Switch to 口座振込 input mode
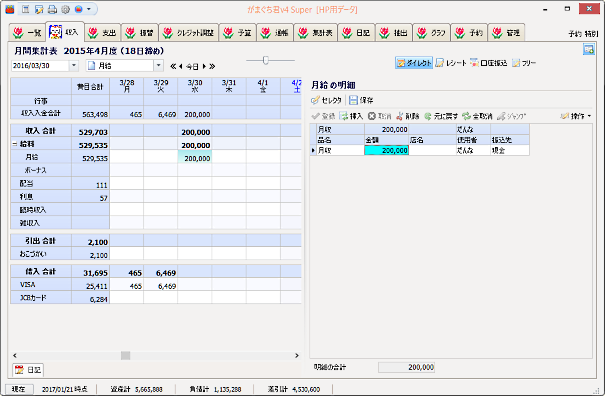This screenshot has height=396, width=605. [488, 63]
